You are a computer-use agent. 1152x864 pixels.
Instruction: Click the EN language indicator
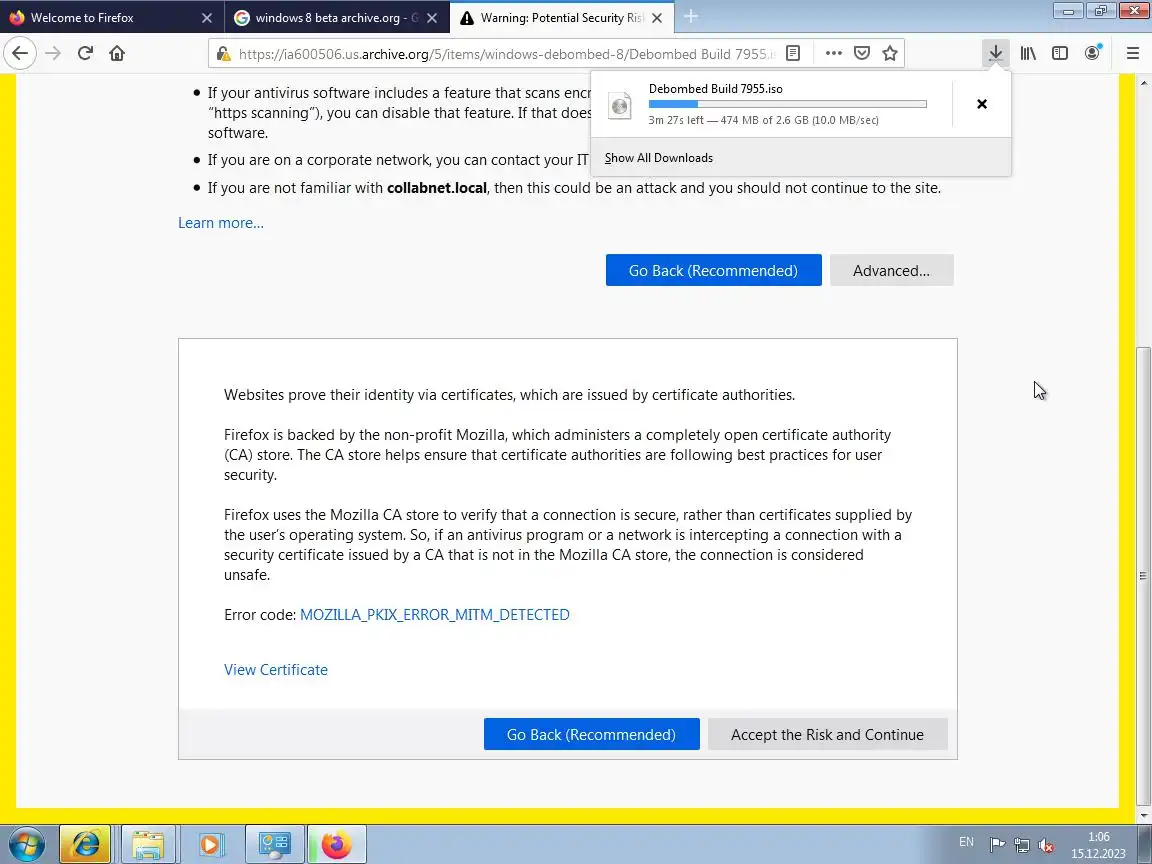(x=966, y=842)
